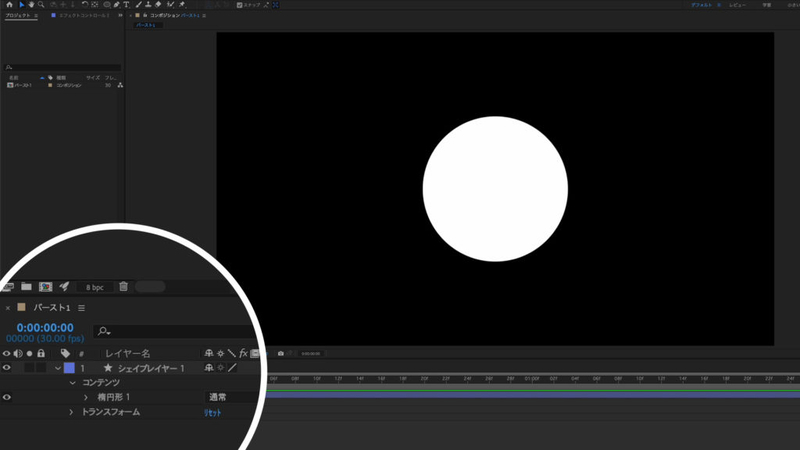Select the Selection arrow tool

pyautogui.click(x=21, y=5)
